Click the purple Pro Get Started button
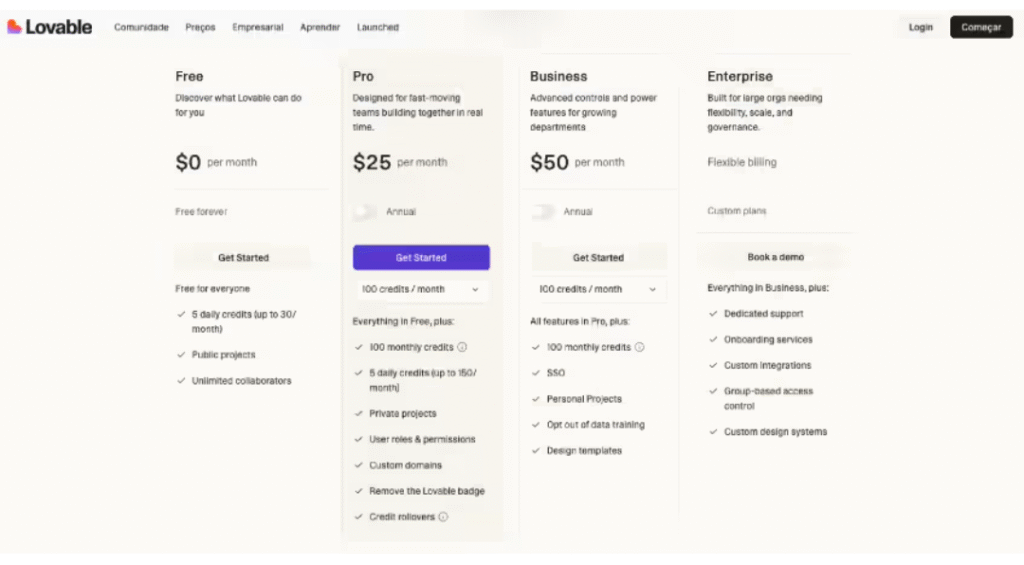Screen dimensions: 1024x565 tap(421, 258)
